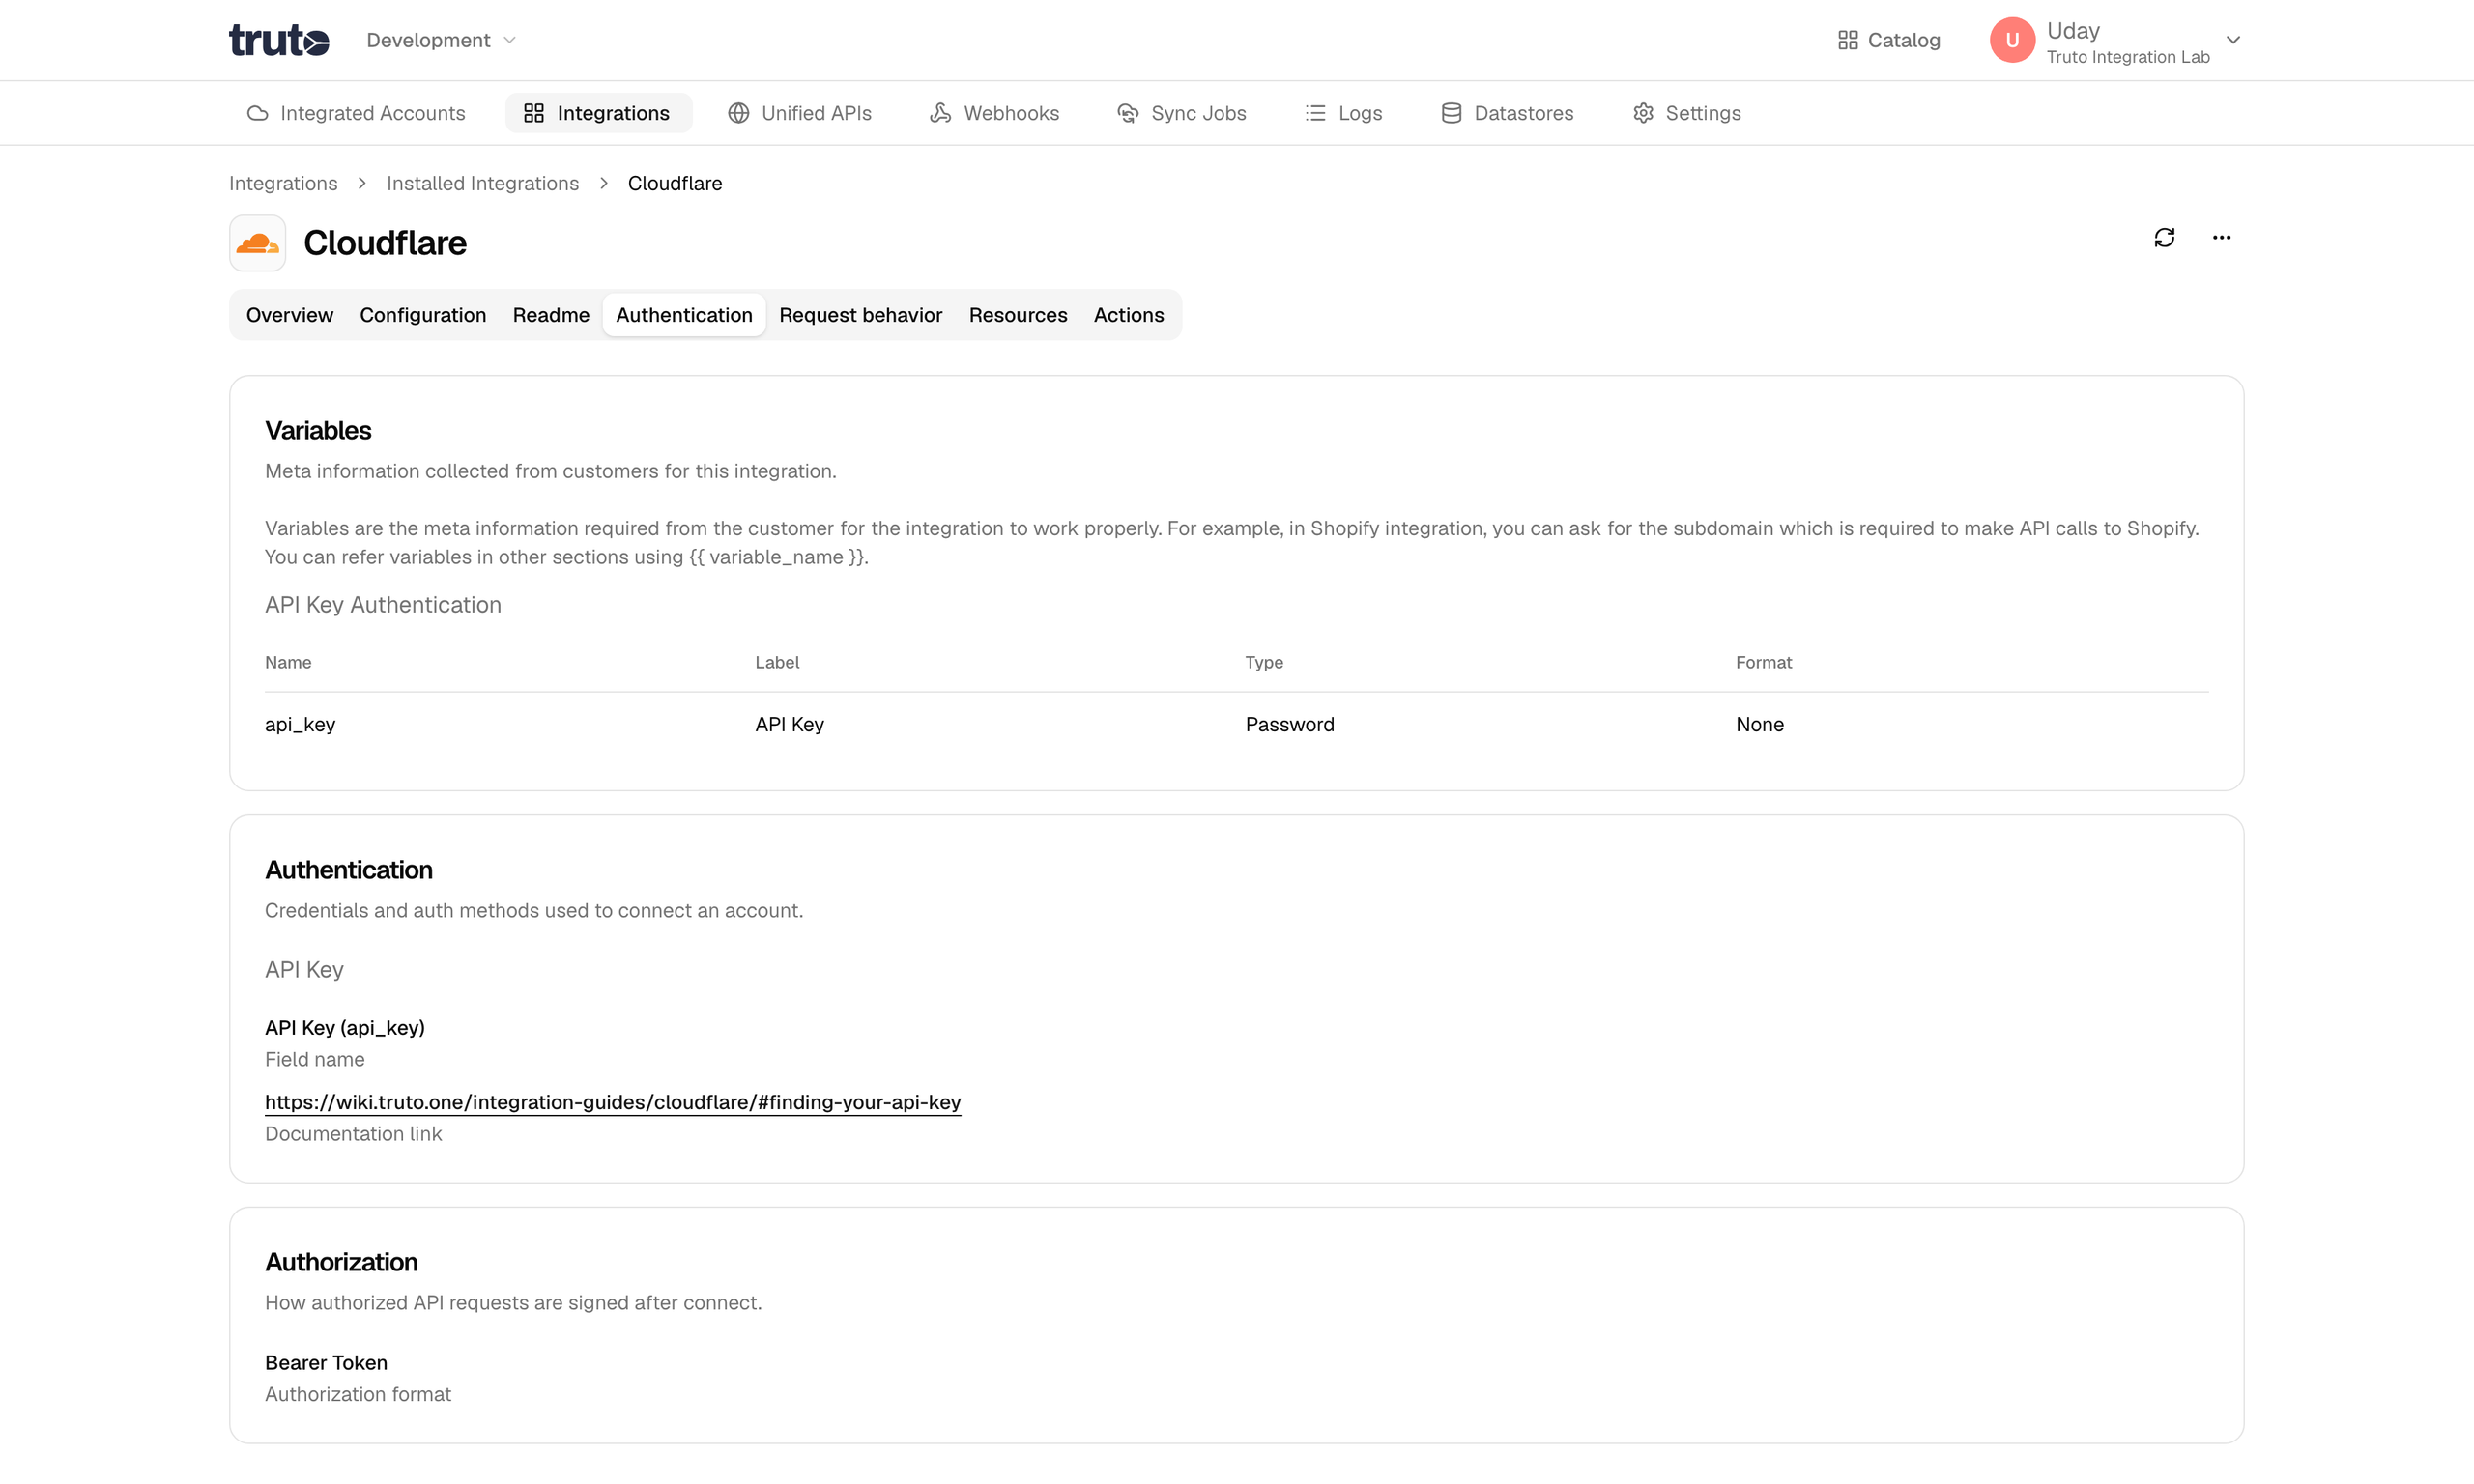
Task: Switch to the Configuration tab
Action: (x=423, y=315)
